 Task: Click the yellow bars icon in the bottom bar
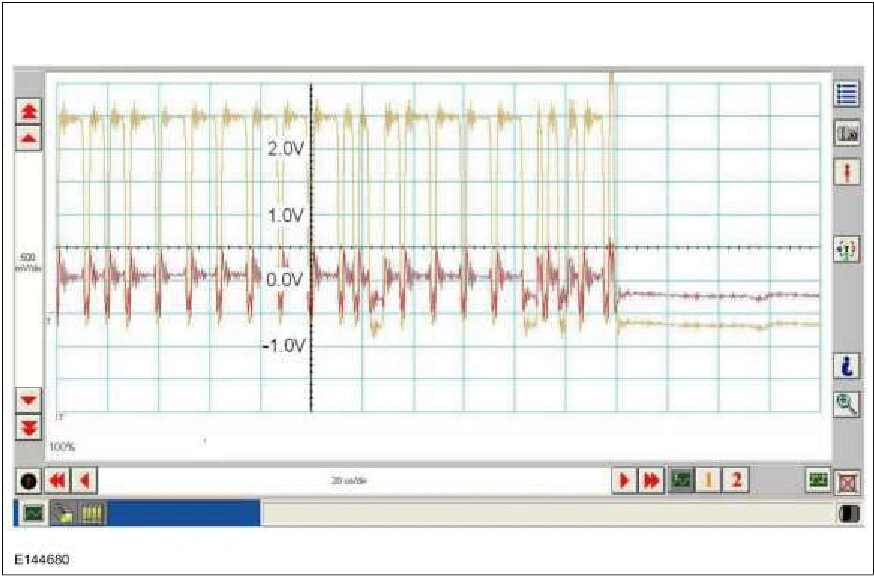point(91,513)
